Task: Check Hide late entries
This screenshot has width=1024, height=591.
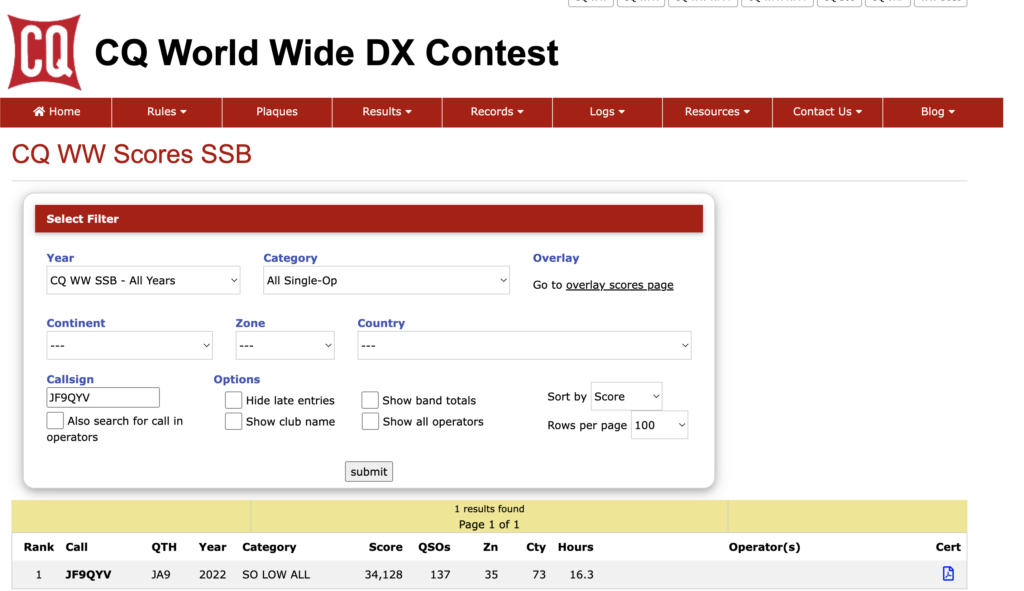Action: click(233, 400)
